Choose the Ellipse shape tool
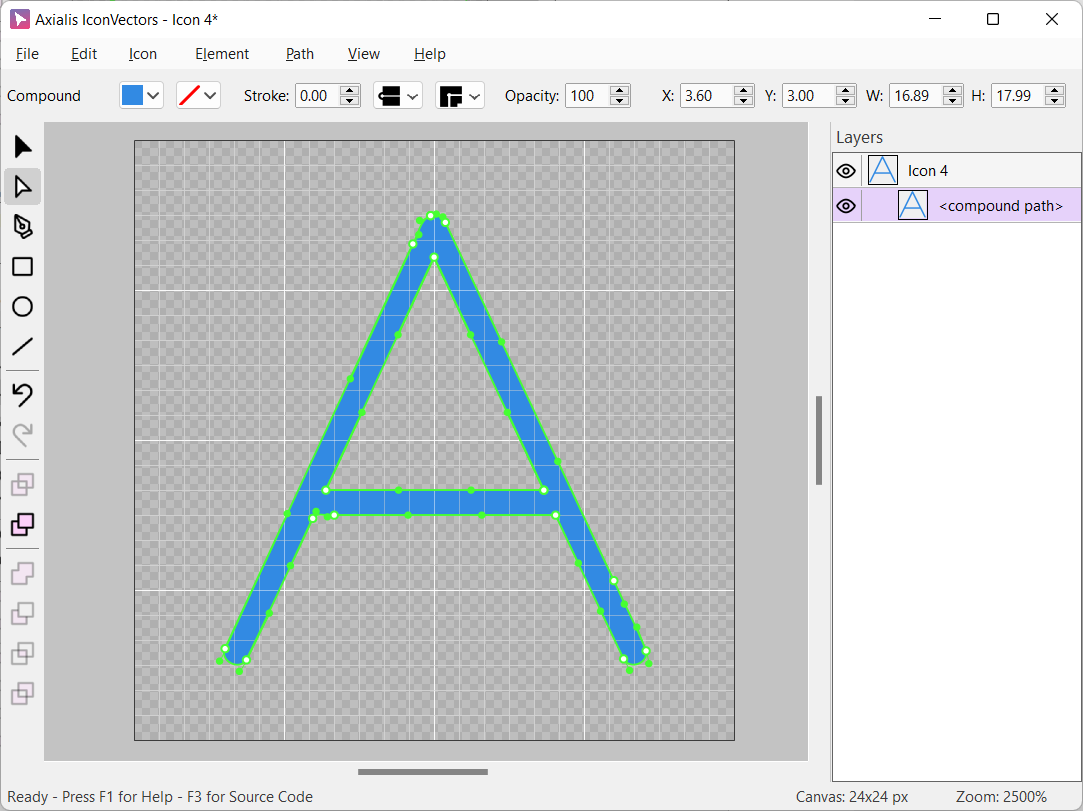 point(22,307)
